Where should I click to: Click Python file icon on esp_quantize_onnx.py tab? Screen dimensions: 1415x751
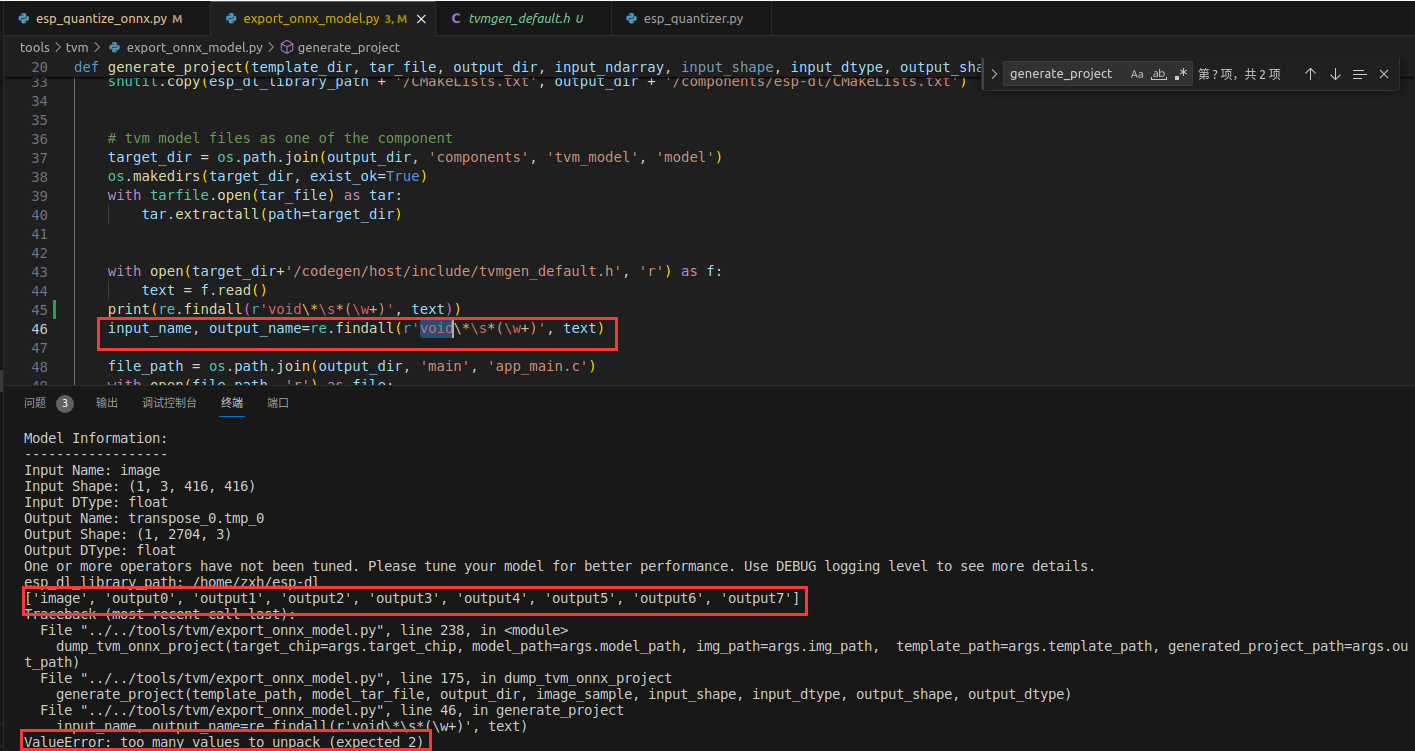pyautogui.click(x=24, y=18)
